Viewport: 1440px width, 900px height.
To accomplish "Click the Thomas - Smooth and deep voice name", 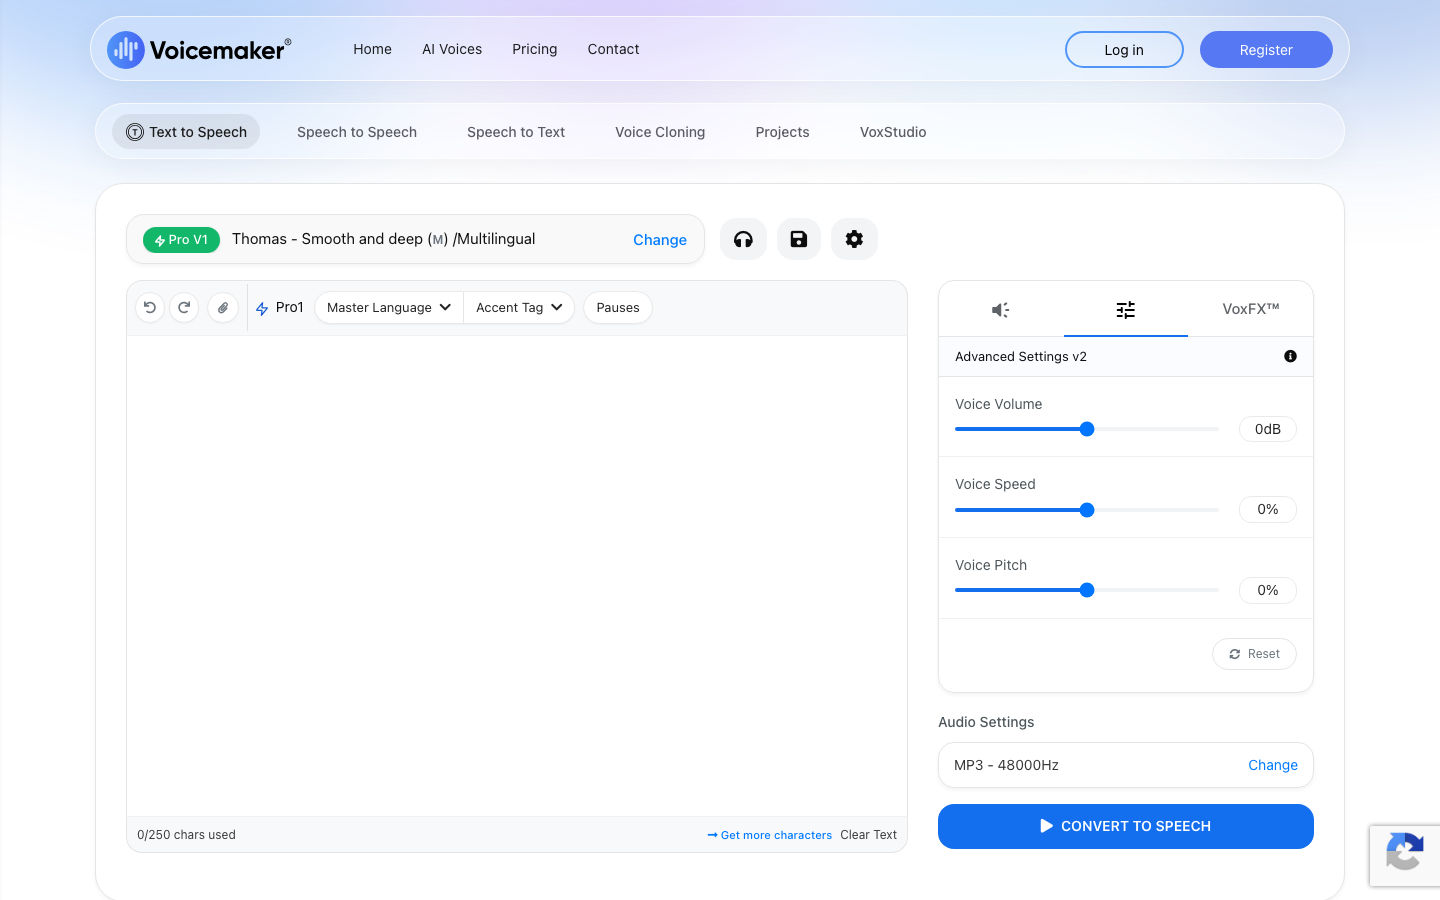I will click(x=384, y=239).
